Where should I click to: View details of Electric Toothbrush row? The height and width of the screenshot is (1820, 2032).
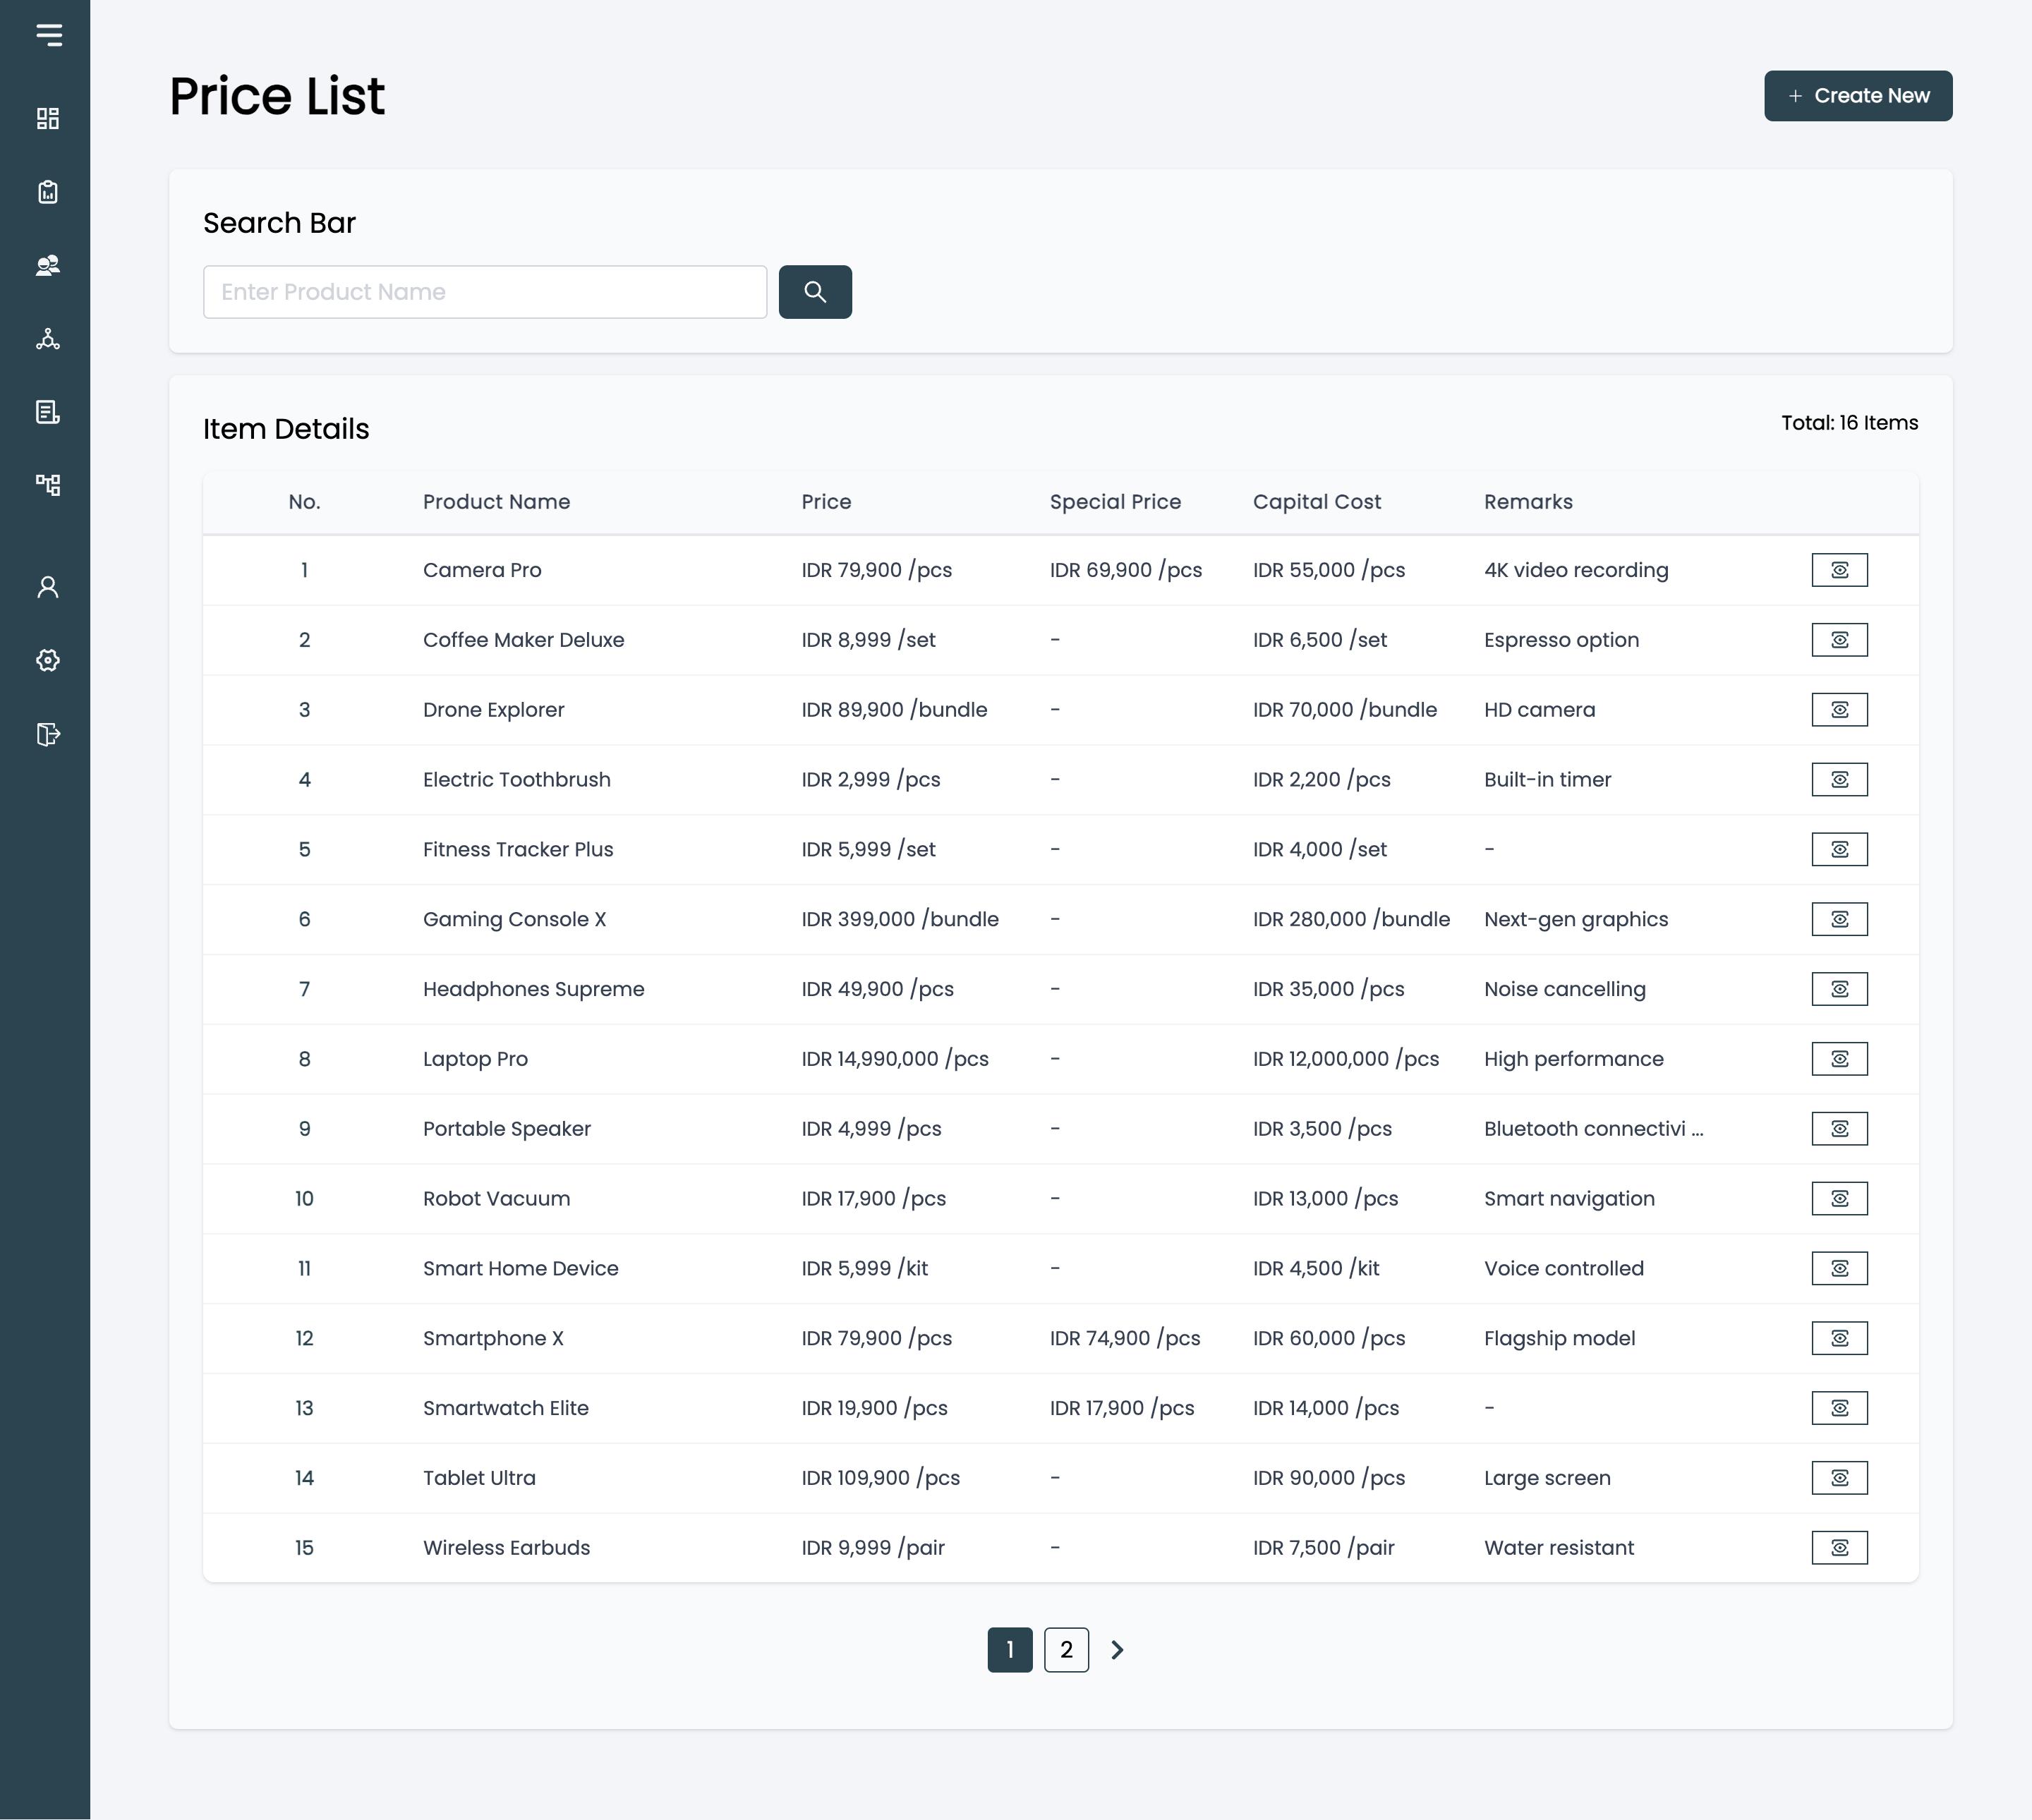point(1839,779)
